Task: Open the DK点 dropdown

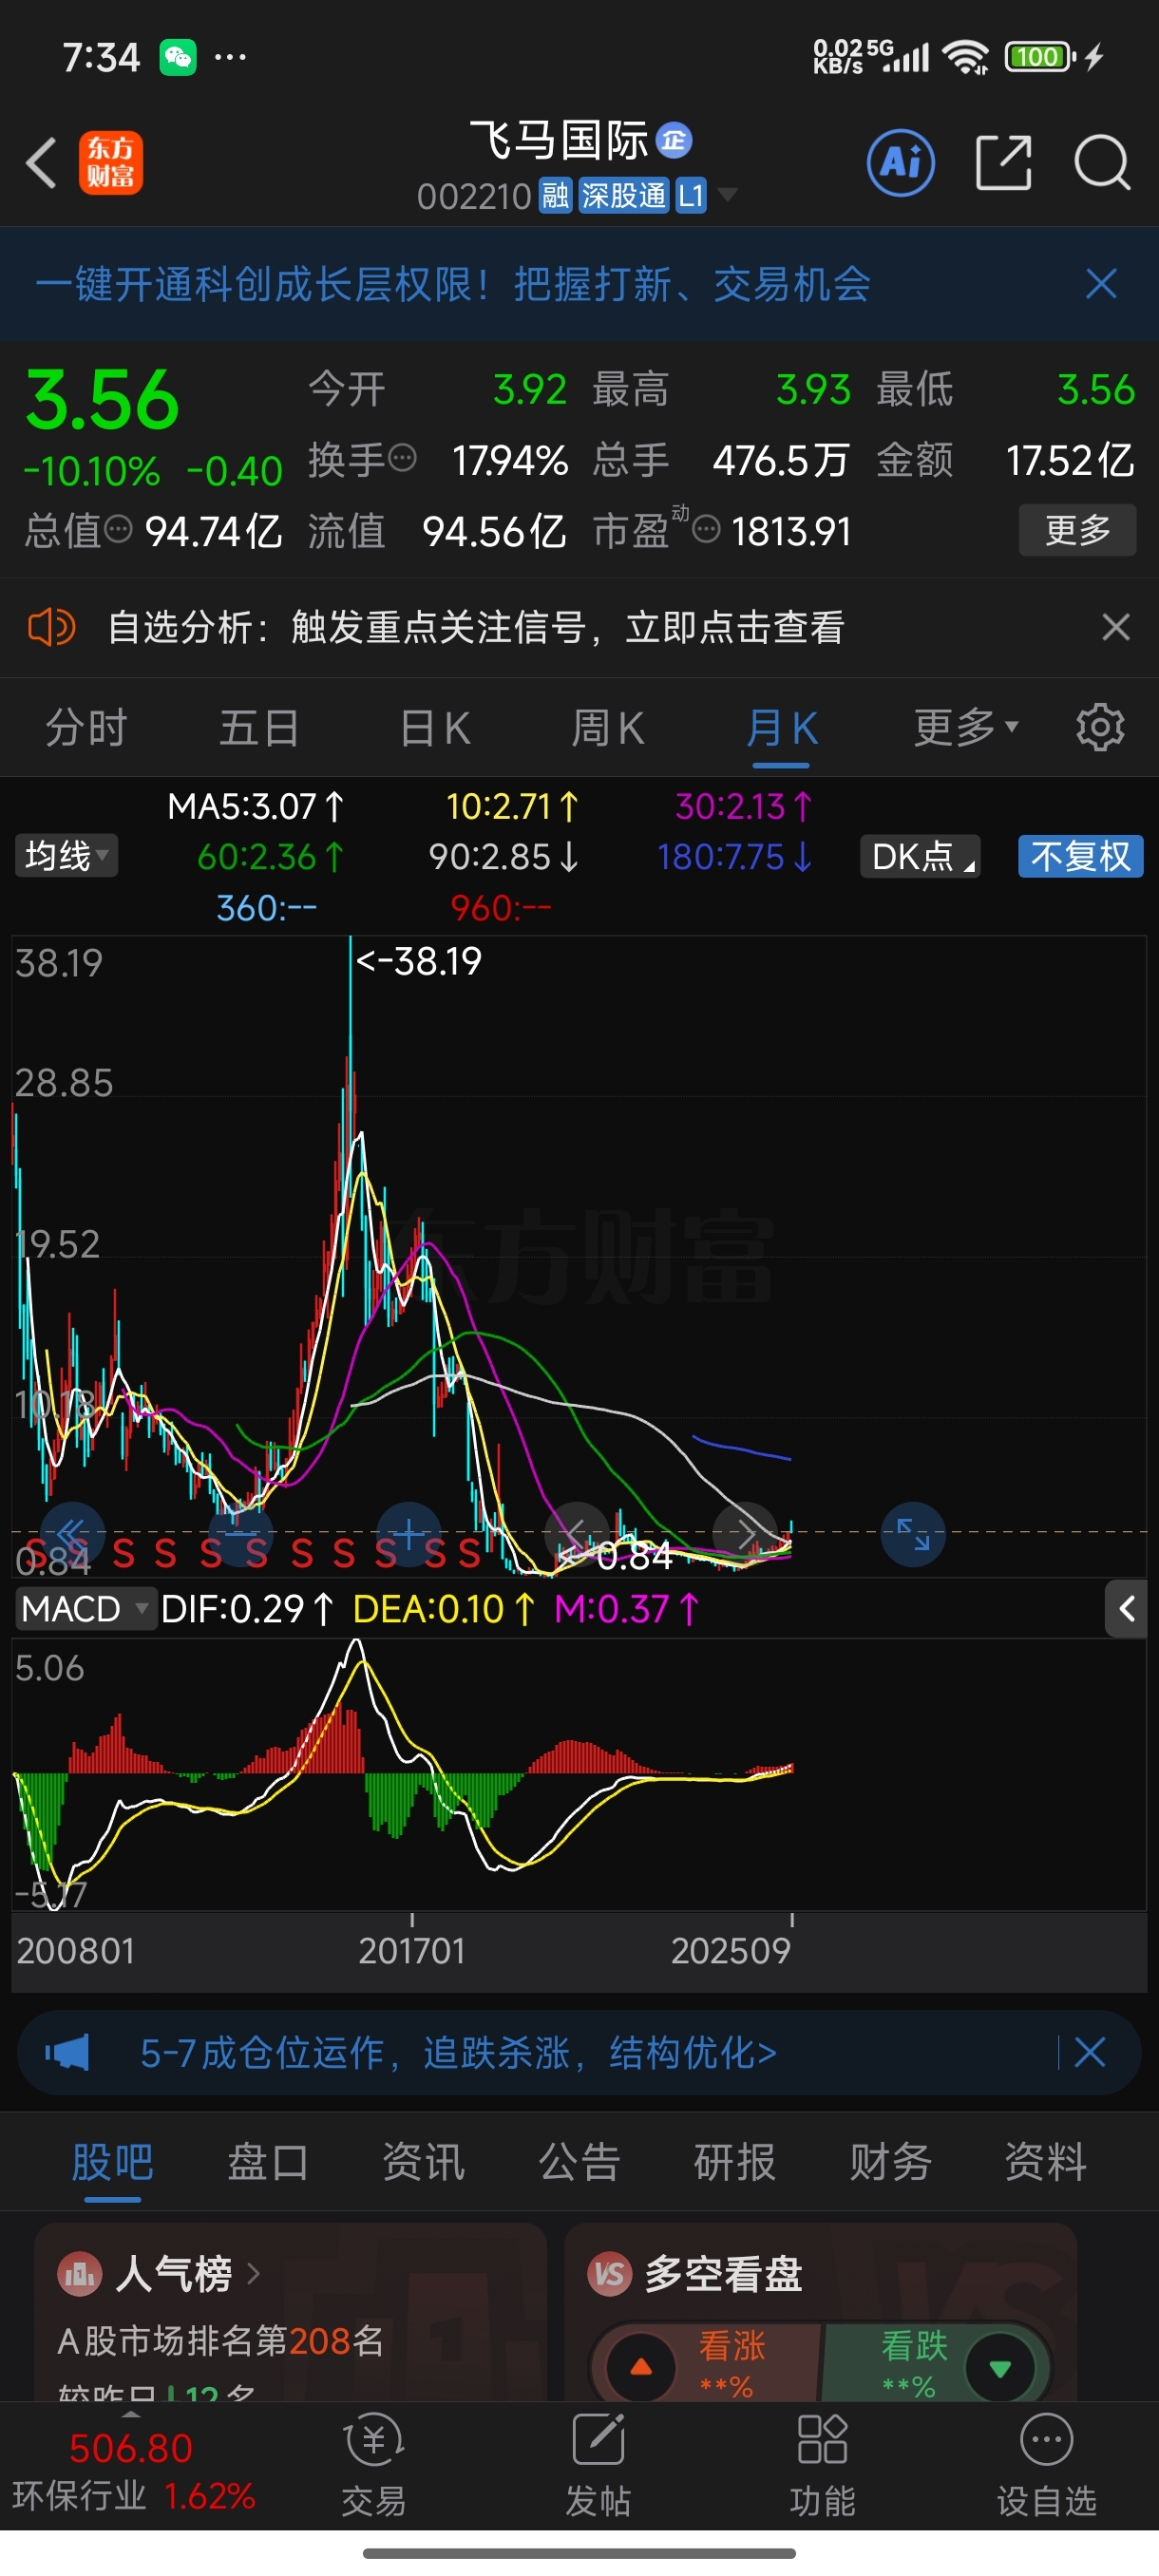Action: point(920,856)
